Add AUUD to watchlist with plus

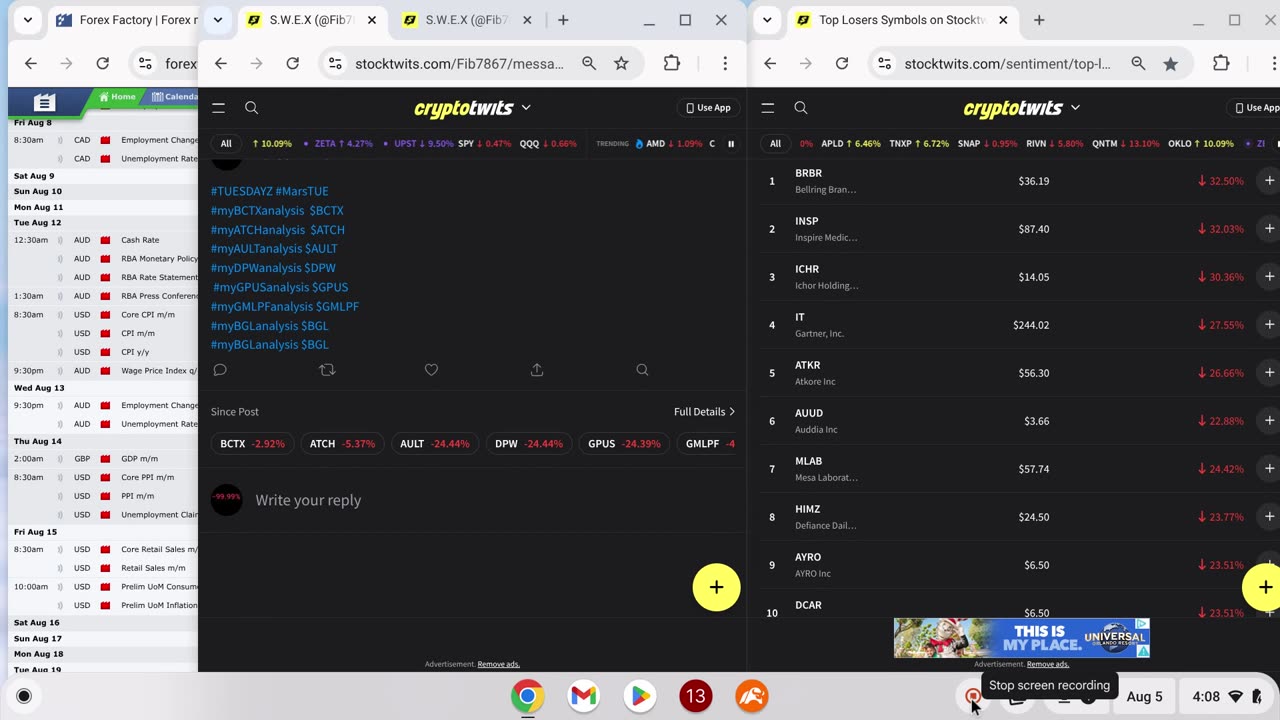[x=1269, y=421]
